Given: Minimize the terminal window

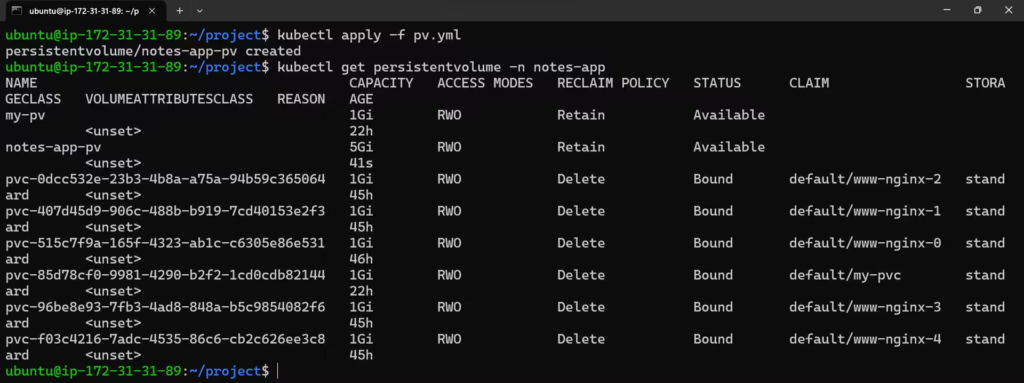Looking at the screenshot, I should point(947,10).
